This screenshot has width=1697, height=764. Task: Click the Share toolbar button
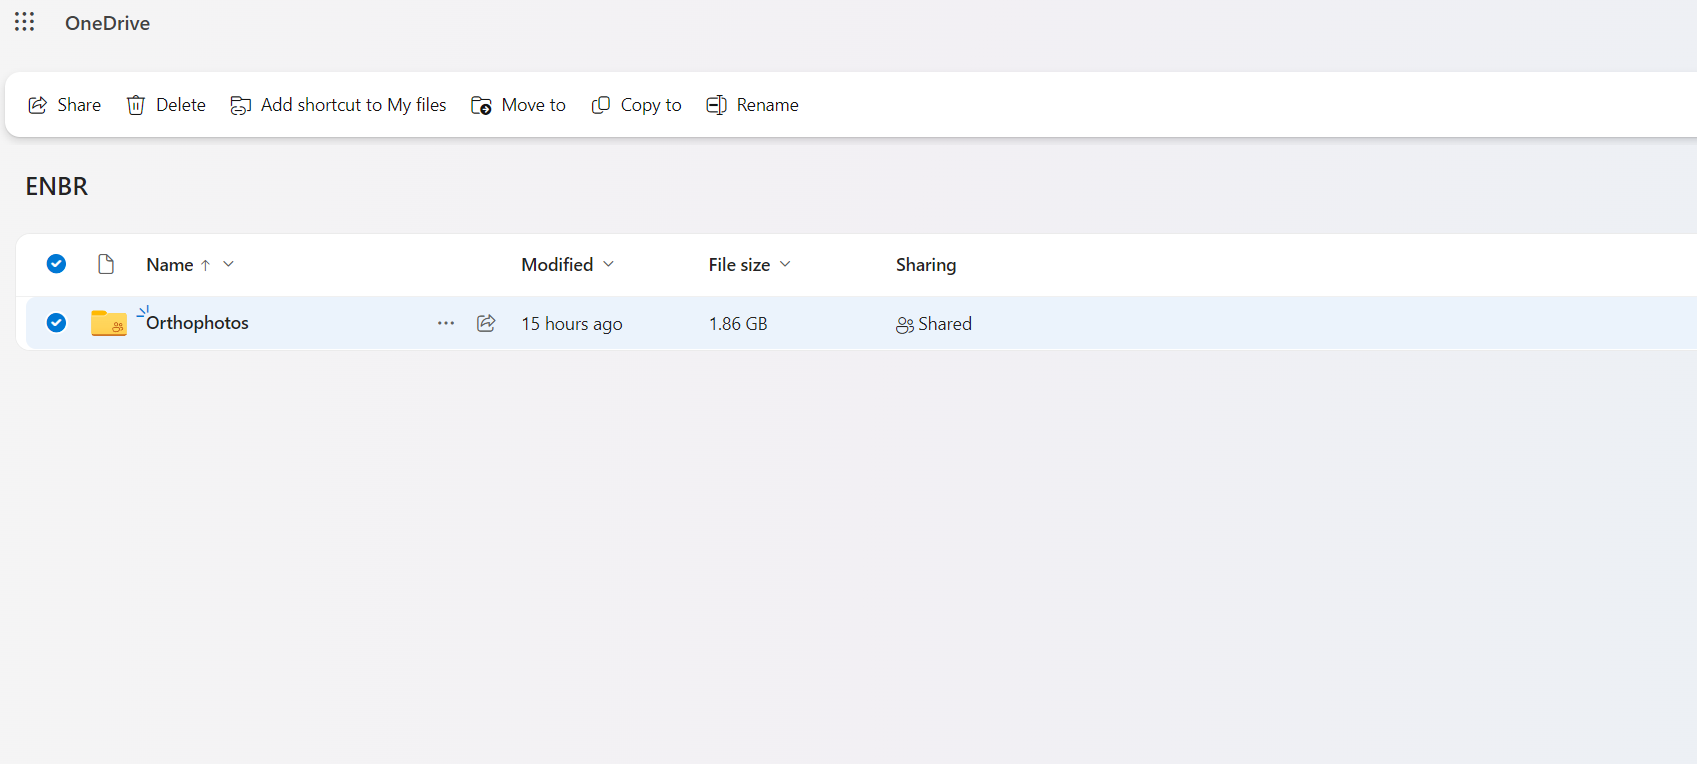point(65,105)
